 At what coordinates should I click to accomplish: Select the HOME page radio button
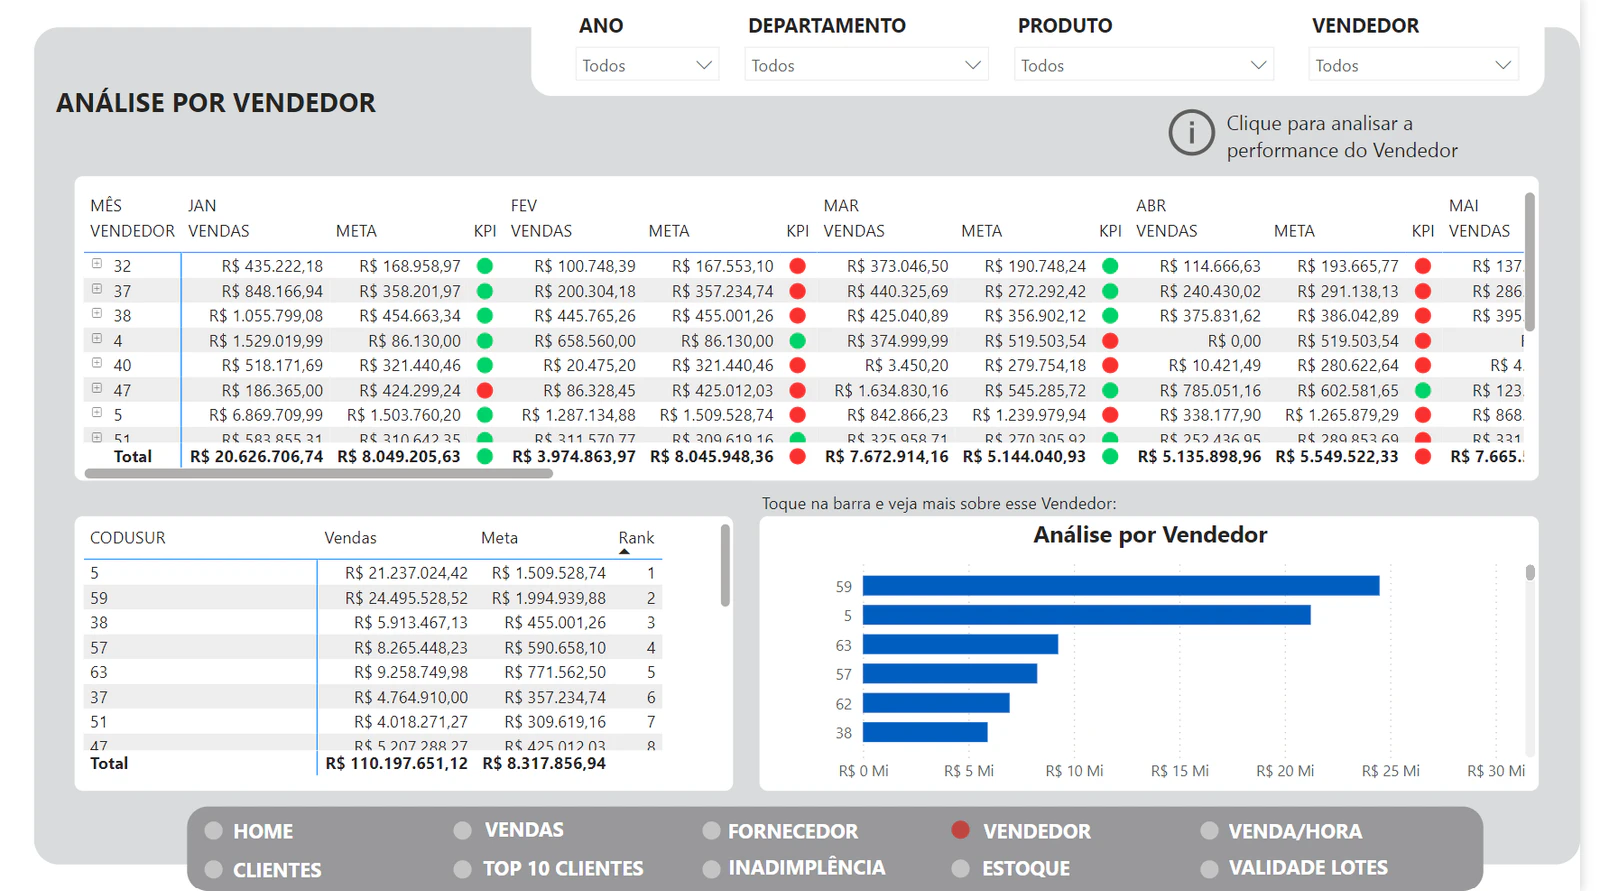tap(213, 830)
